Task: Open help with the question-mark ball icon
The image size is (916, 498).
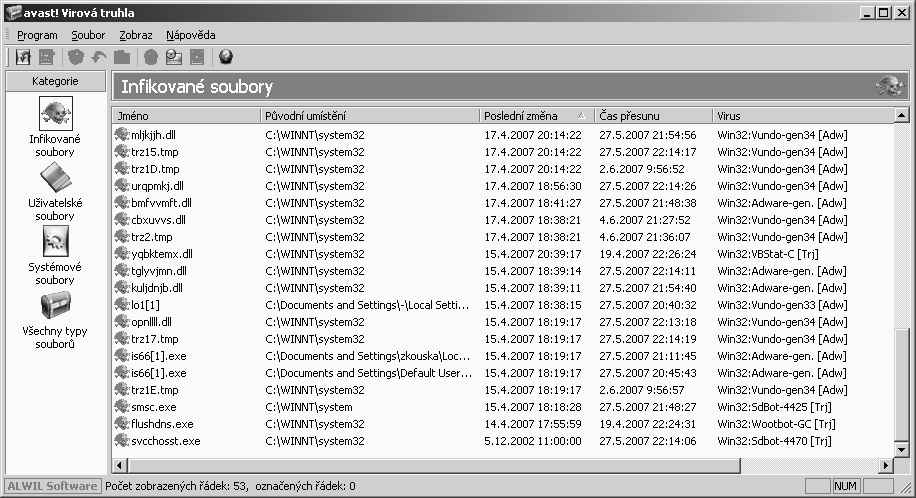Action: (226, 57)
